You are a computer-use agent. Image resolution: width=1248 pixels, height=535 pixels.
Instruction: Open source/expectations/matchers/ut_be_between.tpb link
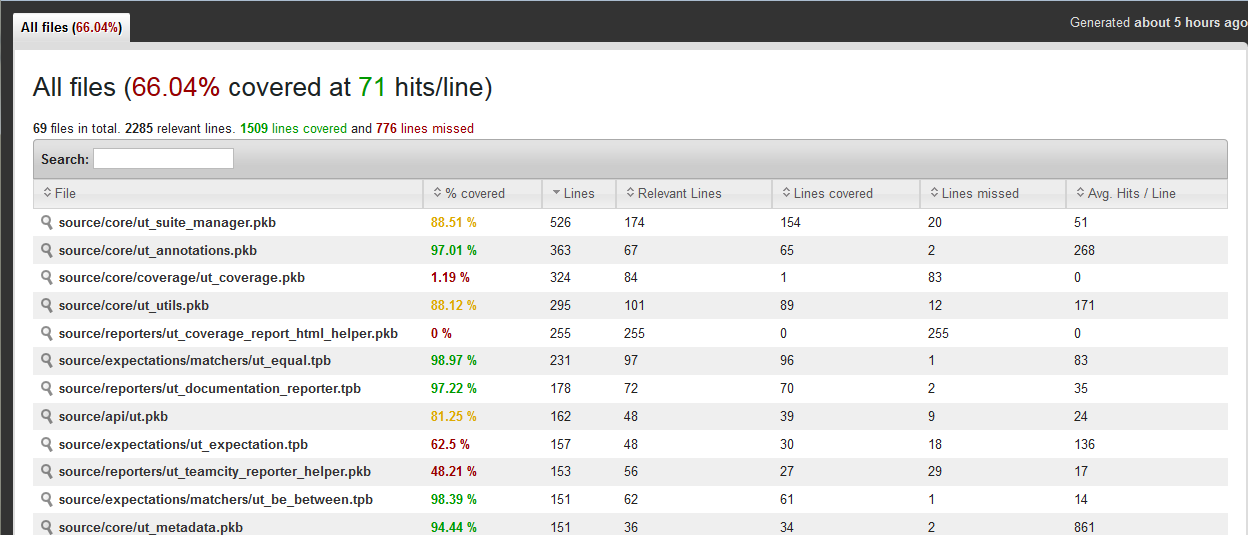click(x=215, y=499)
